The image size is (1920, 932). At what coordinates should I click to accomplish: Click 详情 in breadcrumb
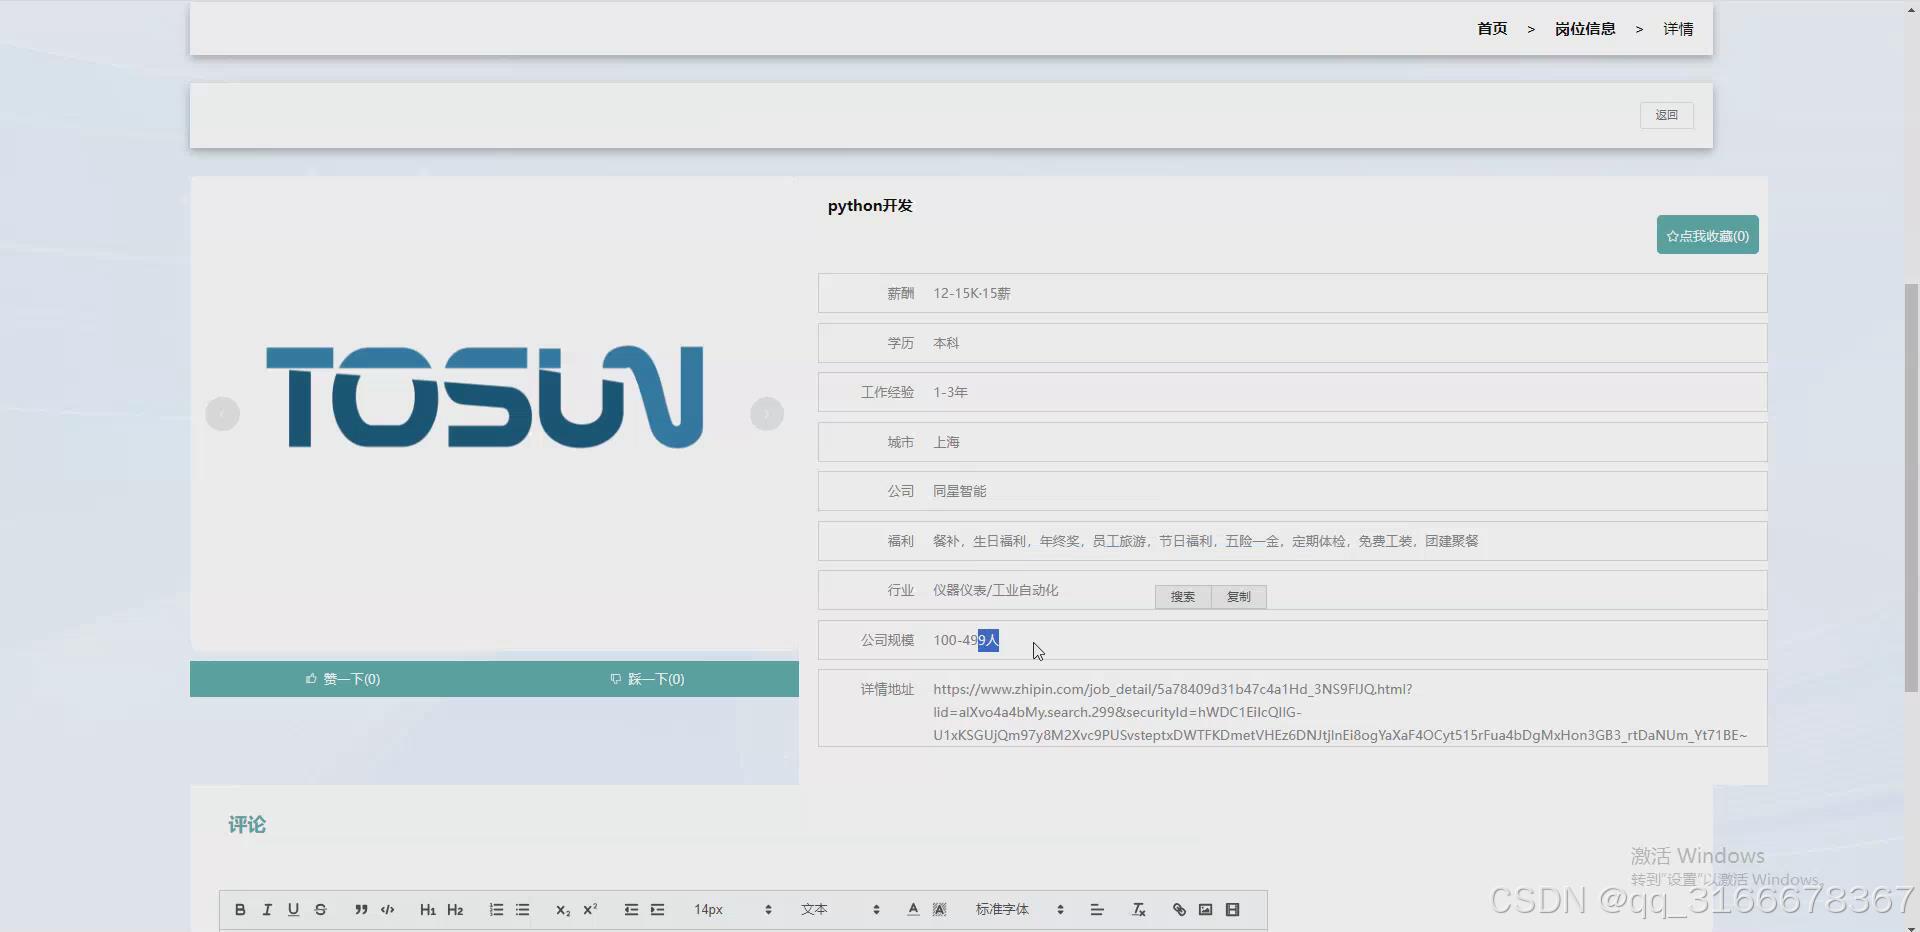[1678, 29]
